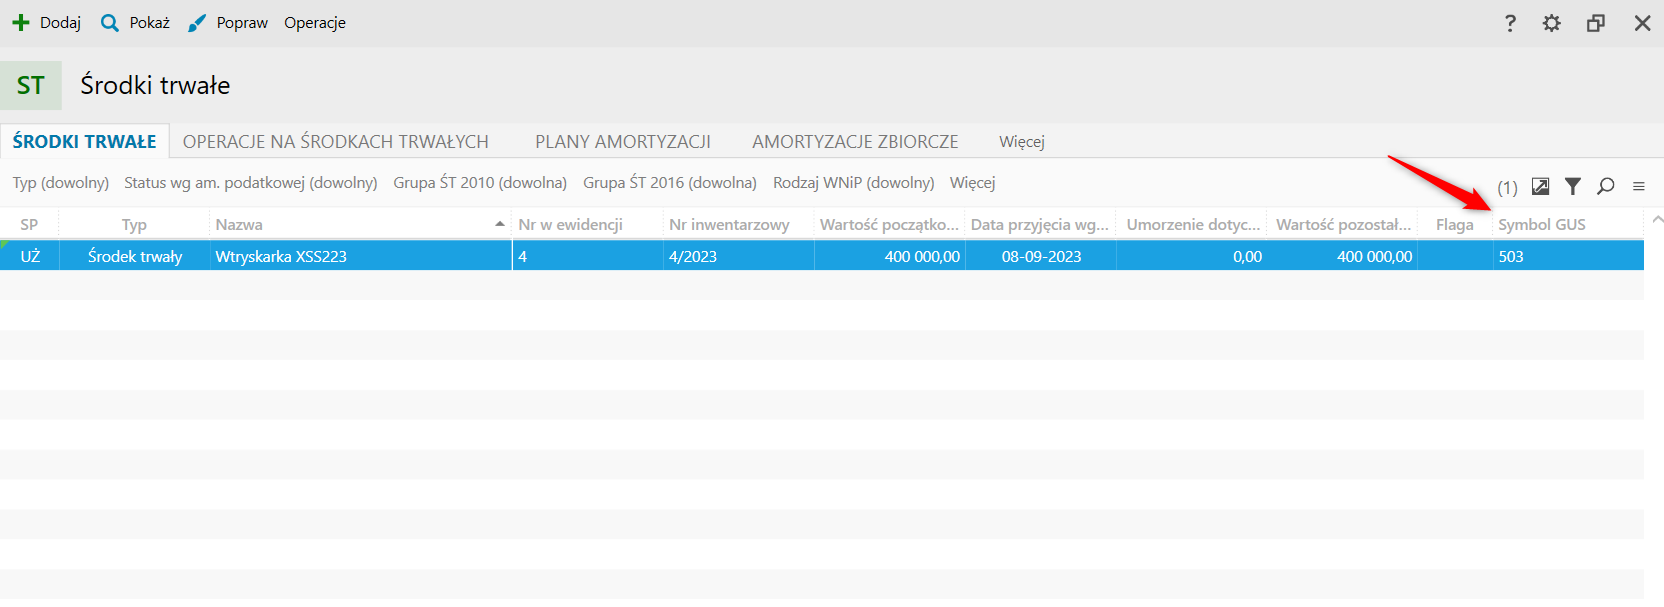Sort by Data przyjęcia column
Screen dimensions: 1664x607
click(1040, 224)
